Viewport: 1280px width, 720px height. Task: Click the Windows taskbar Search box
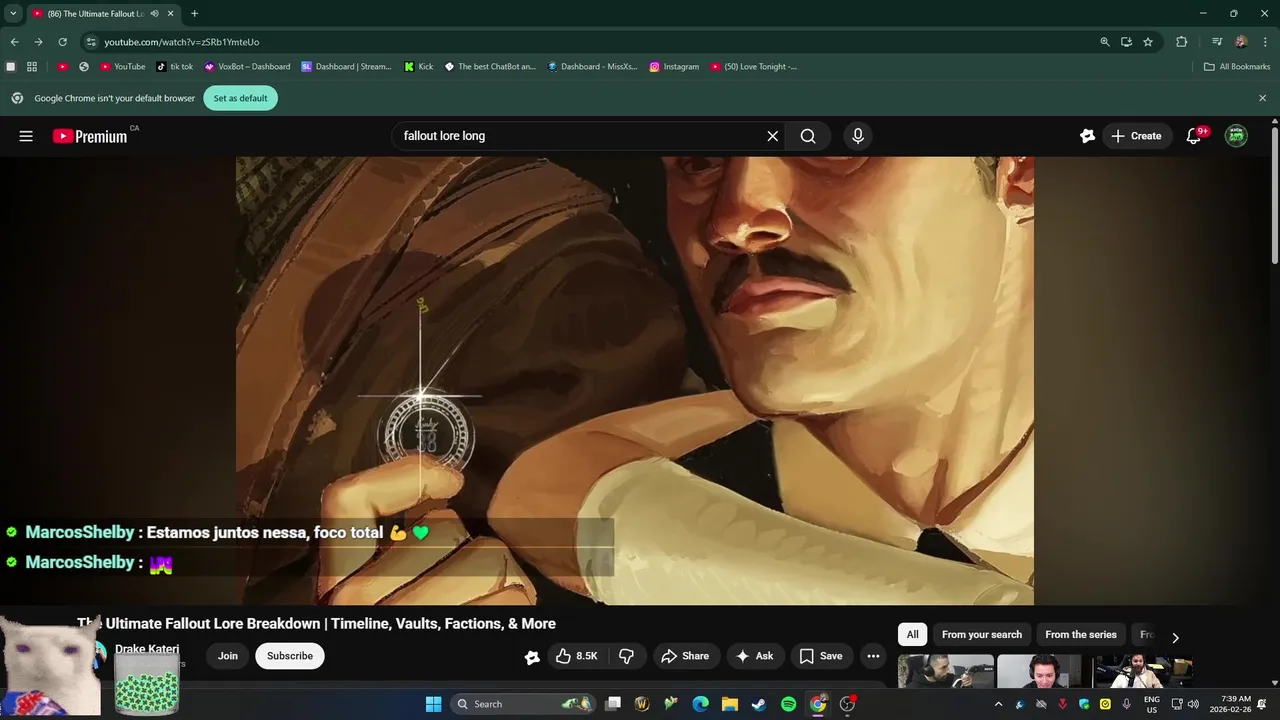(x=523, y=704)
